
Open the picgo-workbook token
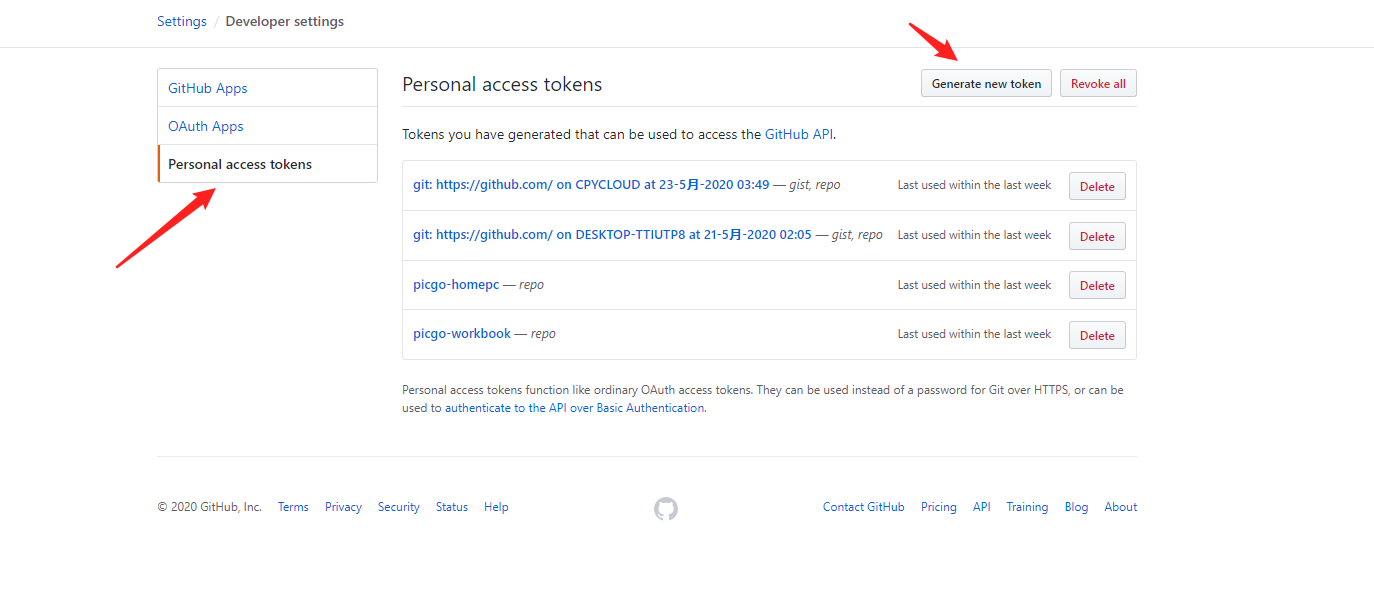coord(462,334)
